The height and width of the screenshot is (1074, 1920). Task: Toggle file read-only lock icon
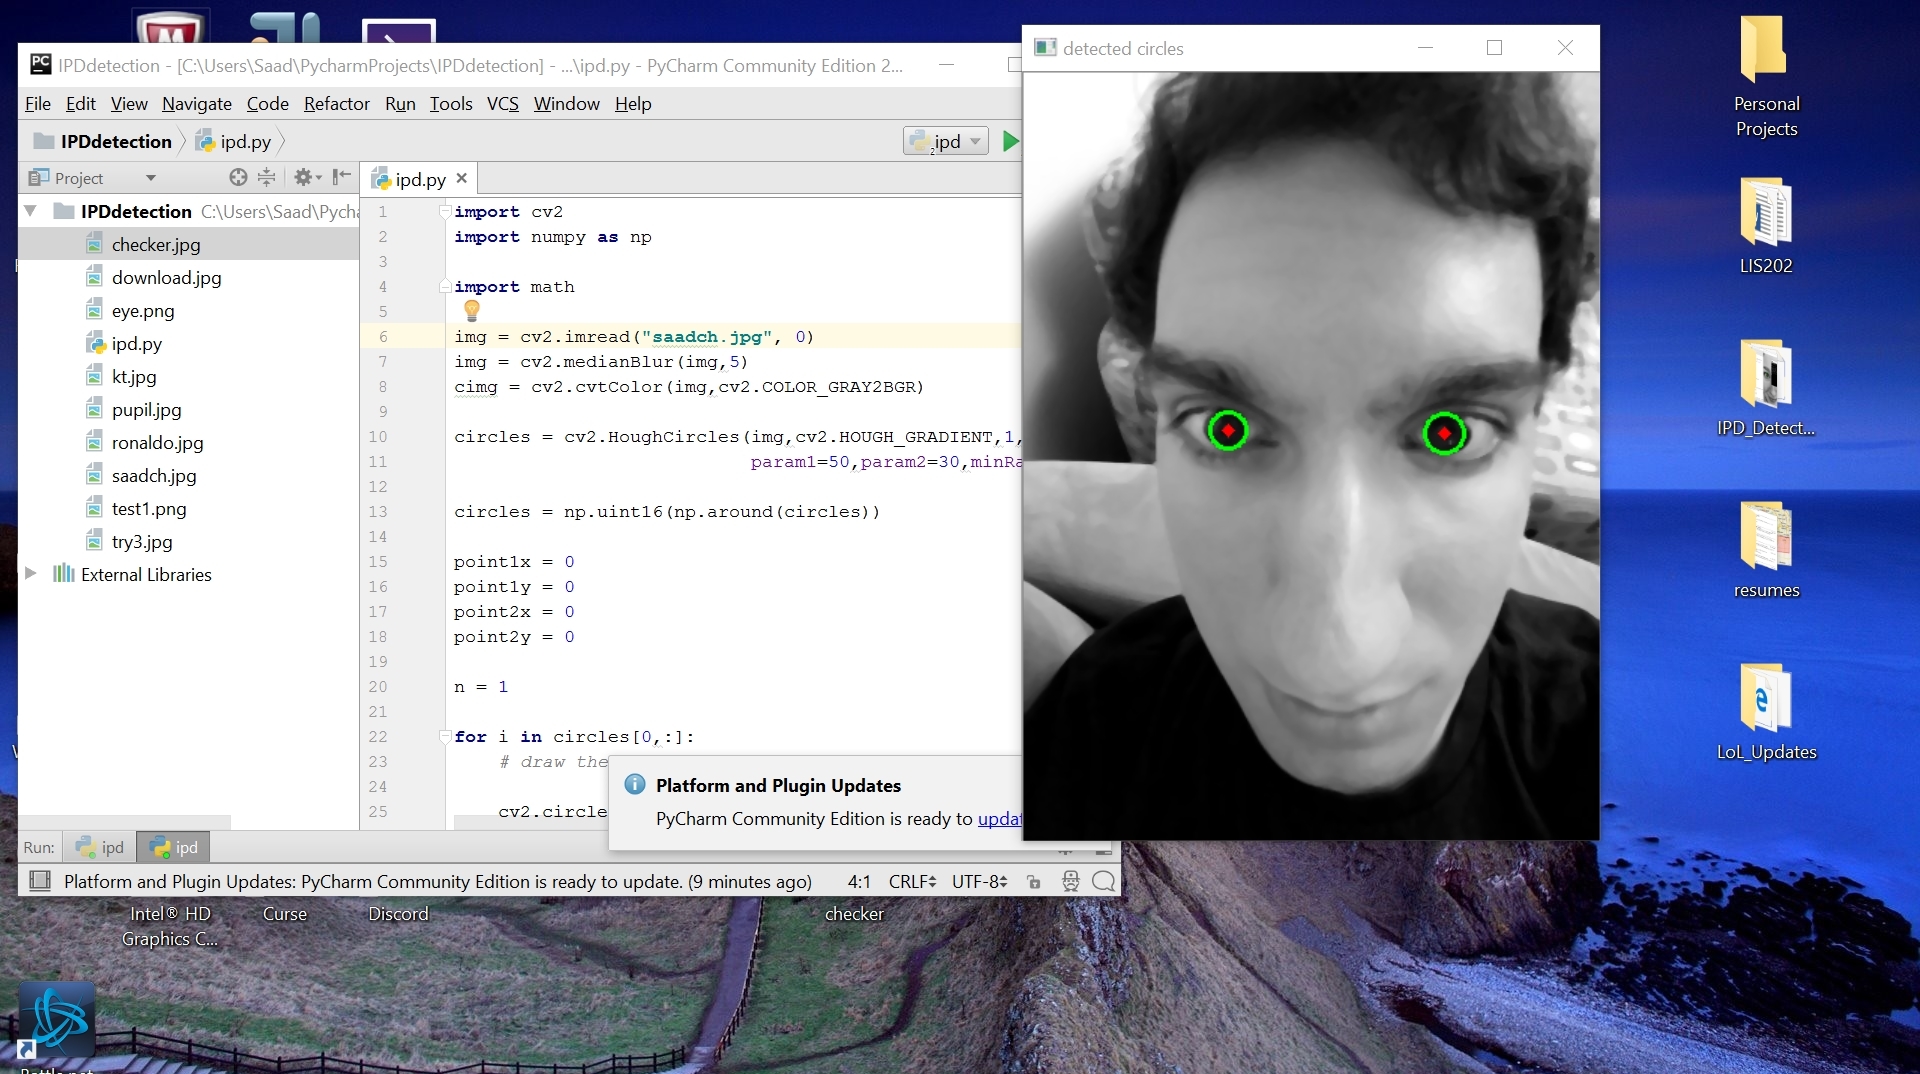[1034, 881]
